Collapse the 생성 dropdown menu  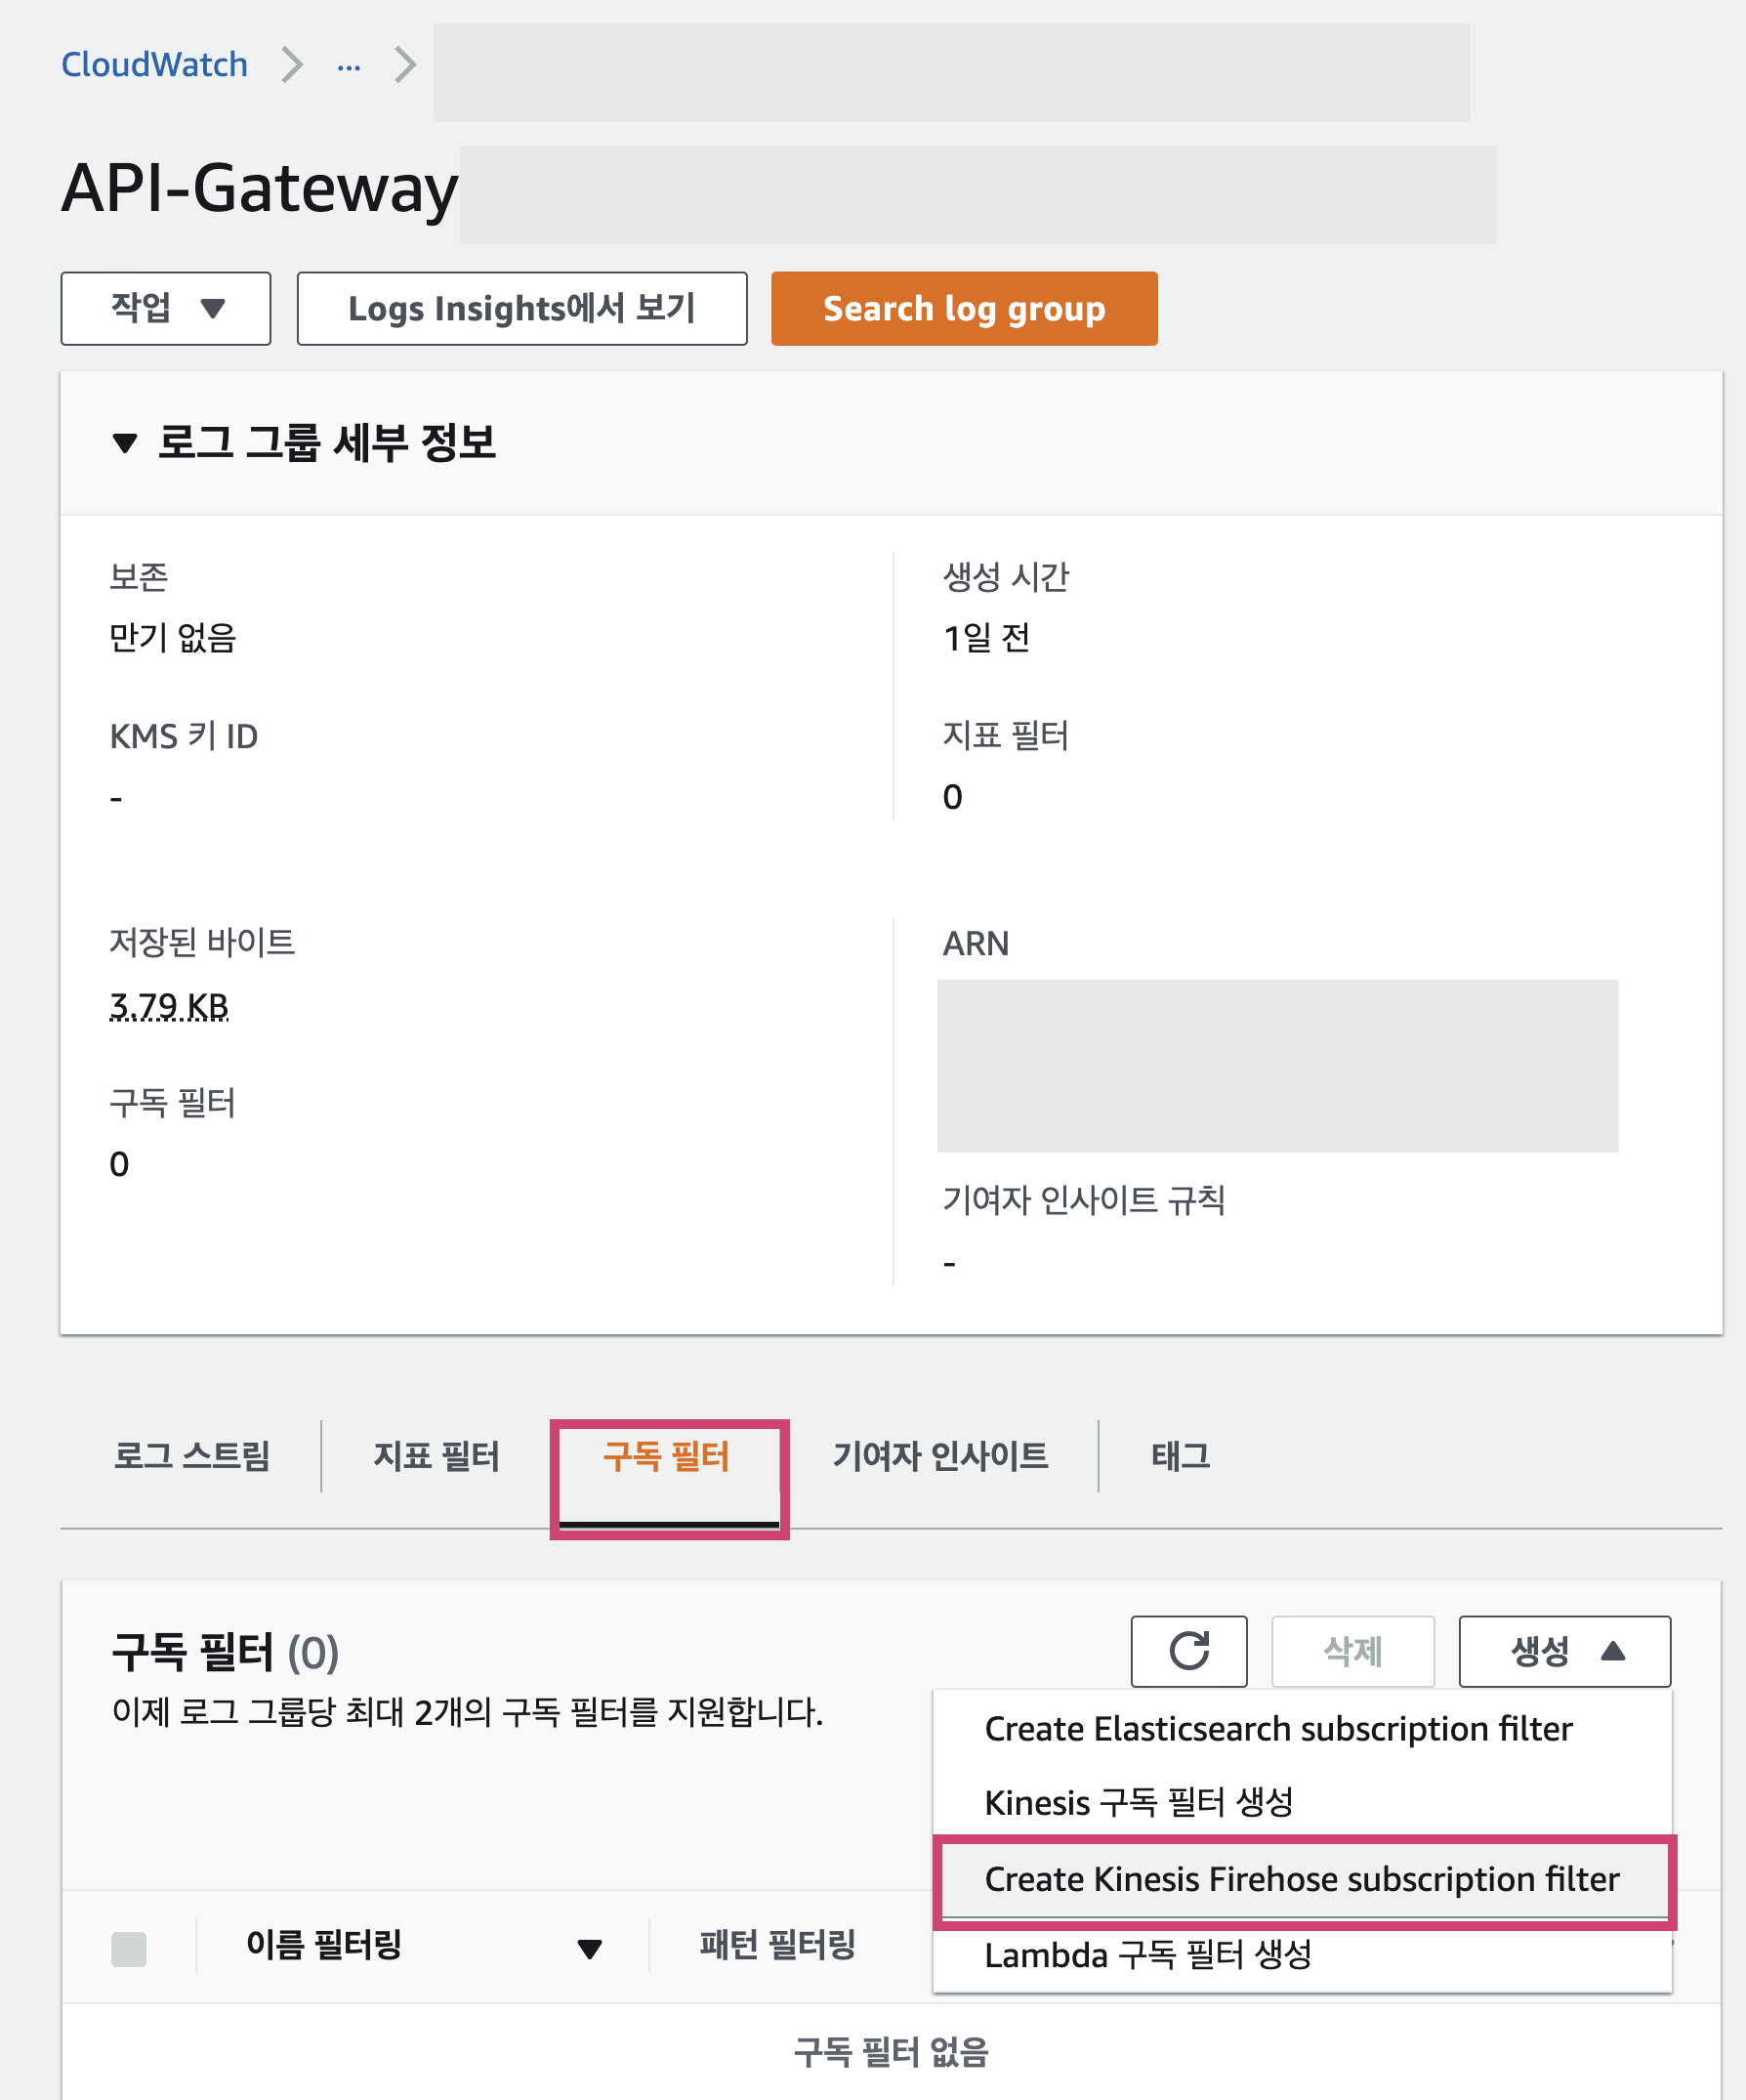click(x=1563, y=1651)
